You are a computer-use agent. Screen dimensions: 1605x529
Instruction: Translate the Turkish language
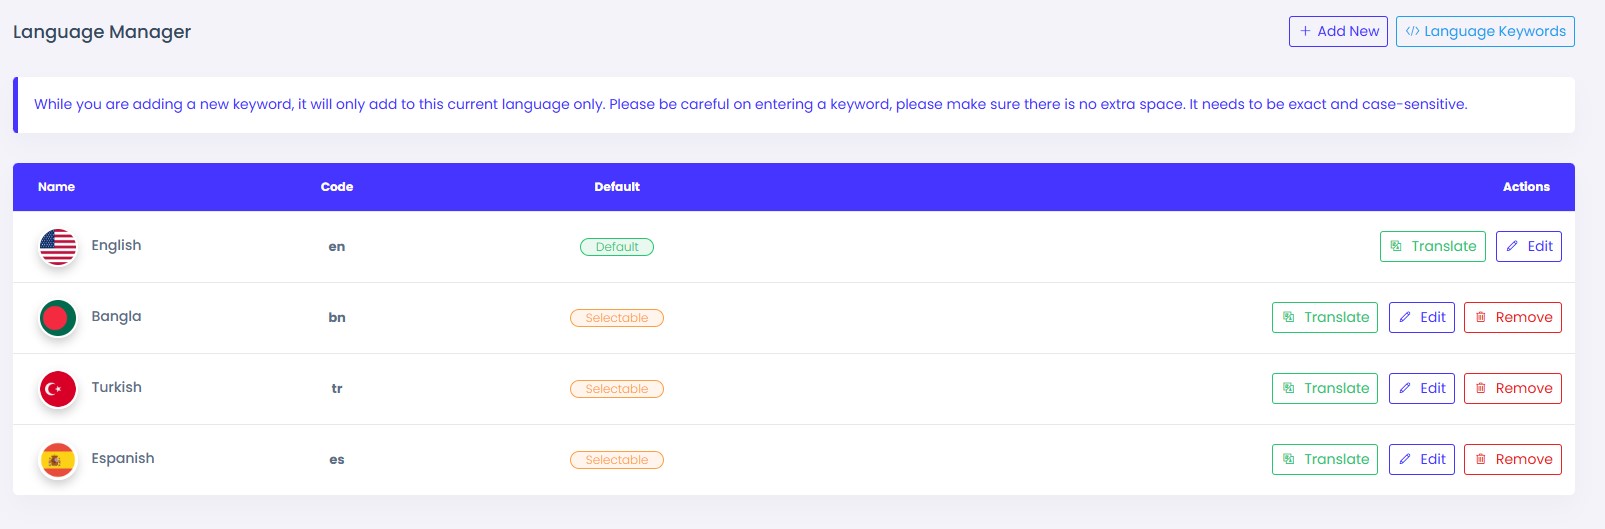pos(1325,389)
